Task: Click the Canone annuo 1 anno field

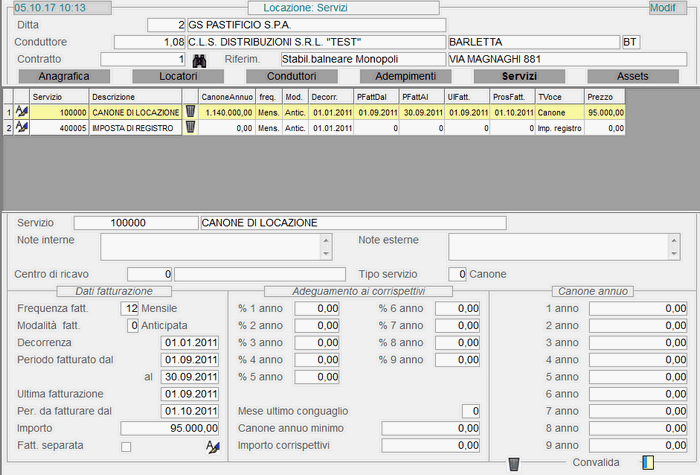Action: pos(638,308)
